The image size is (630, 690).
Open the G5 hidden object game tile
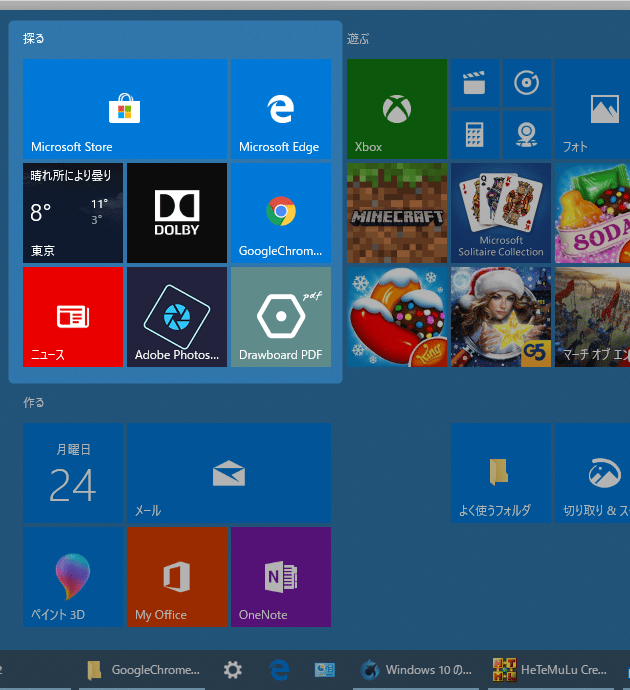tap(501, 317)
